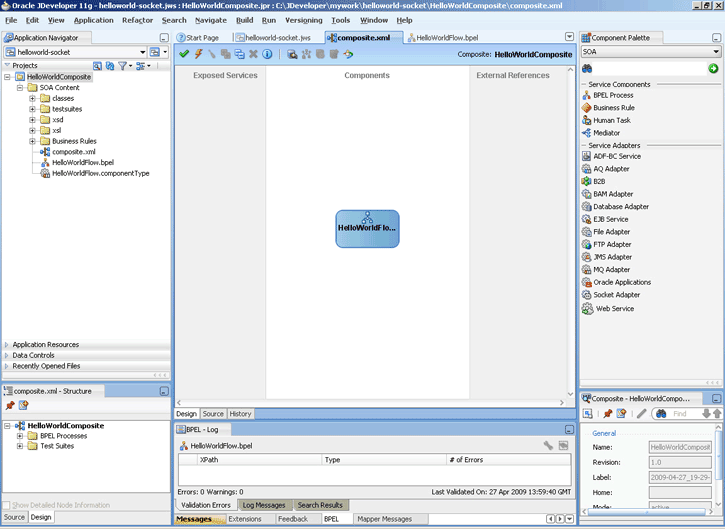Select EJB Service adapter
Screen dimensions: 725x529
pyautogui.click(x=605, y=219)
